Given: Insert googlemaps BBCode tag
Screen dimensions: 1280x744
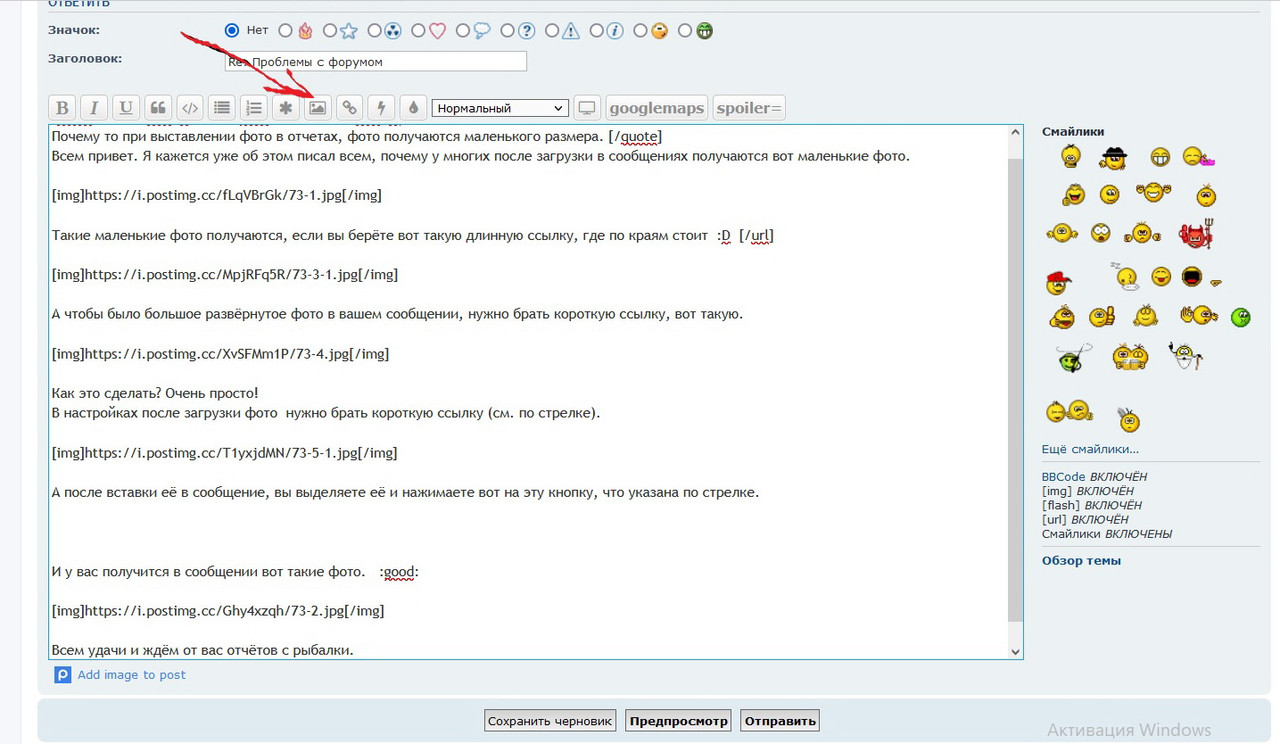Looking at the screenshot, I should [x=656, y=108].
